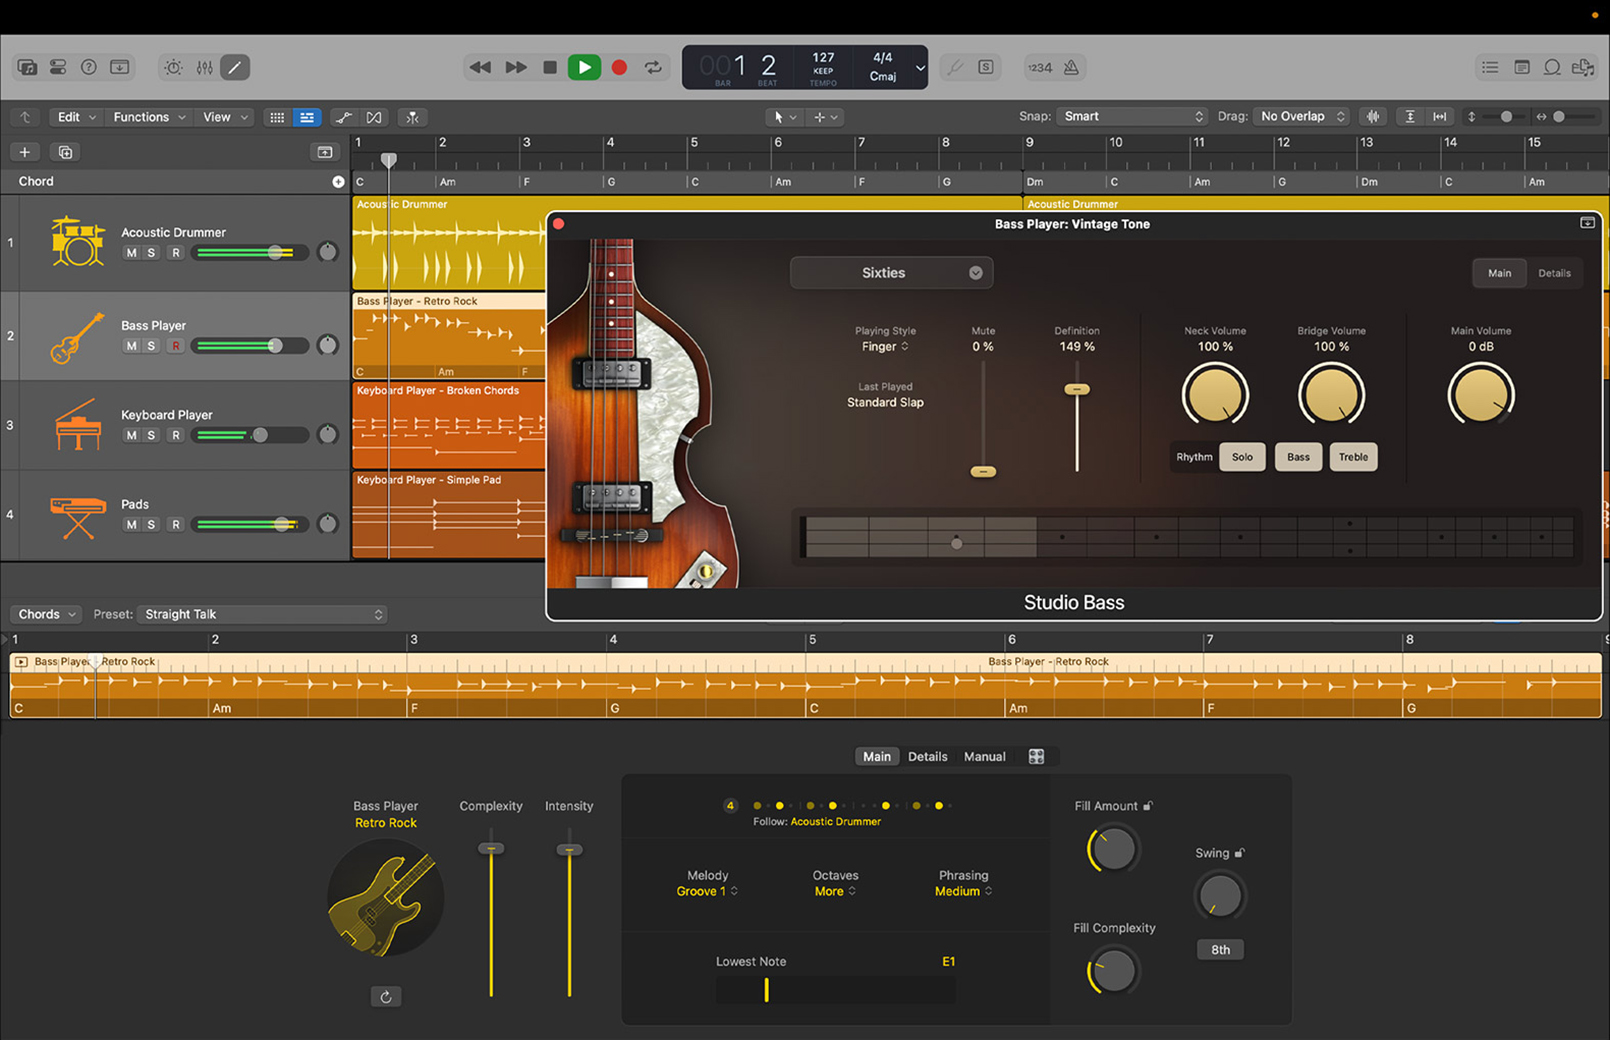Click the scissors split icon in the editor toolbar

pyautogui.click(x=412, y=117)
